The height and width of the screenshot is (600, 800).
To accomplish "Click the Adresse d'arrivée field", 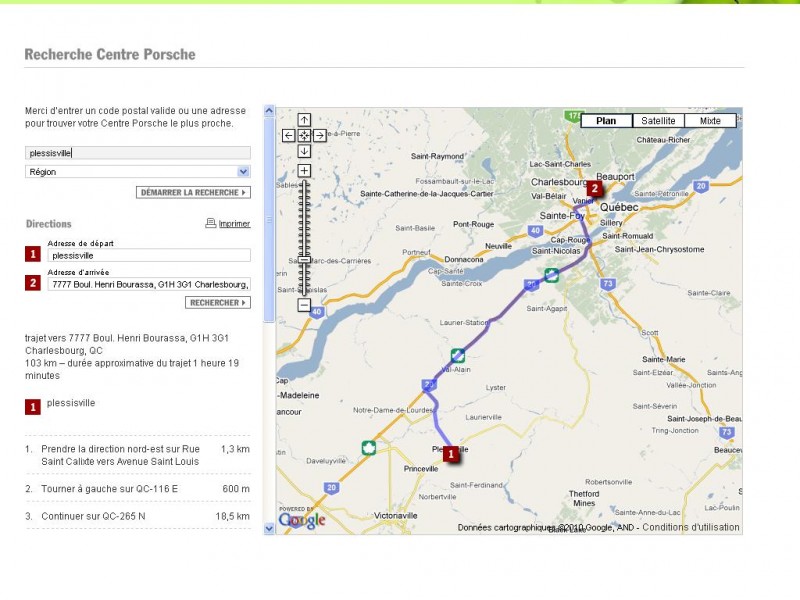I will [x=149, y=284].
